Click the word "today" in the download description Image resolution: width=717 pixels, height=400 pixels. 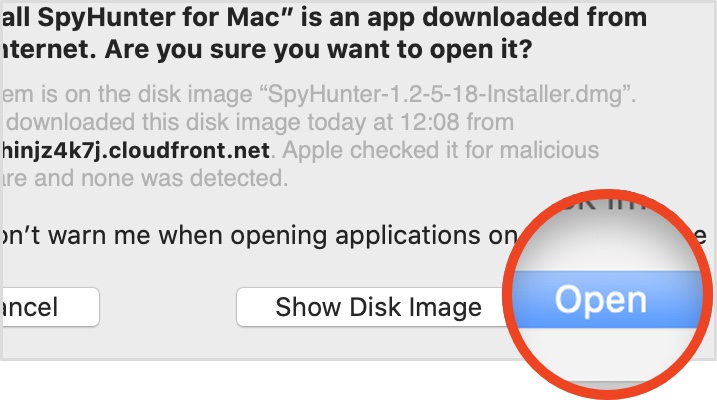317,123
